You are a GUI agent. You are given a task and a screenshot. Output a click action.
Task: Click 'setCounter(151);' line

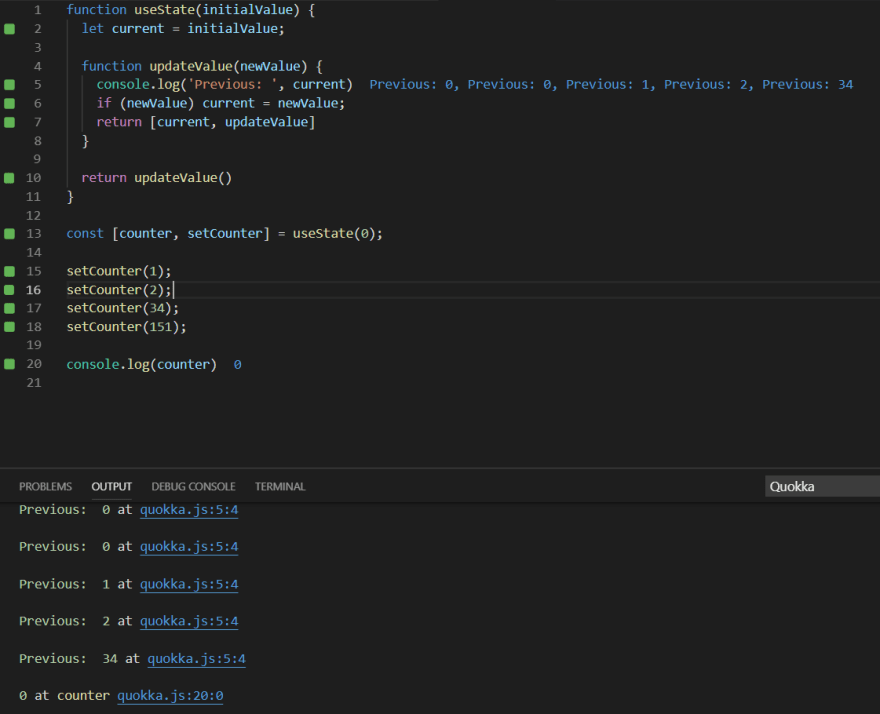coord(126,327)
